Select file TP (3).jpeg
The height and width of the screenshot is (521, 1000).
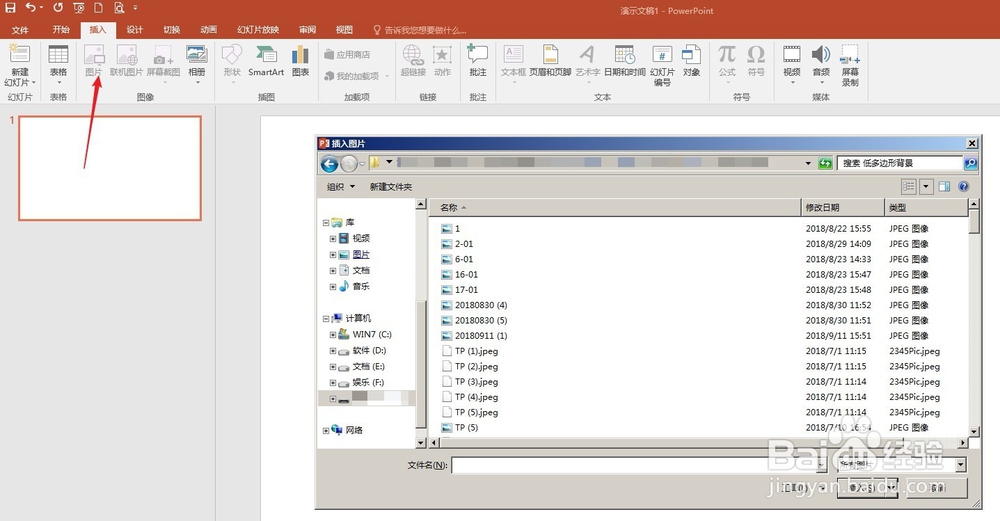(x=476, y=381)
